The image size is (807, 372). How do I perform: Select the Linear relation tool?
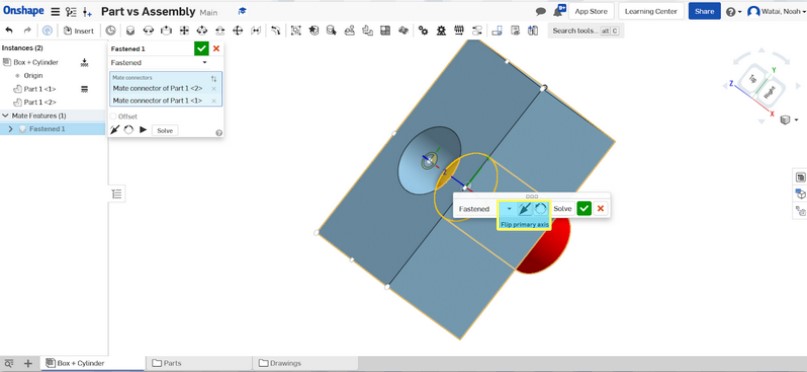click(477, 30)
